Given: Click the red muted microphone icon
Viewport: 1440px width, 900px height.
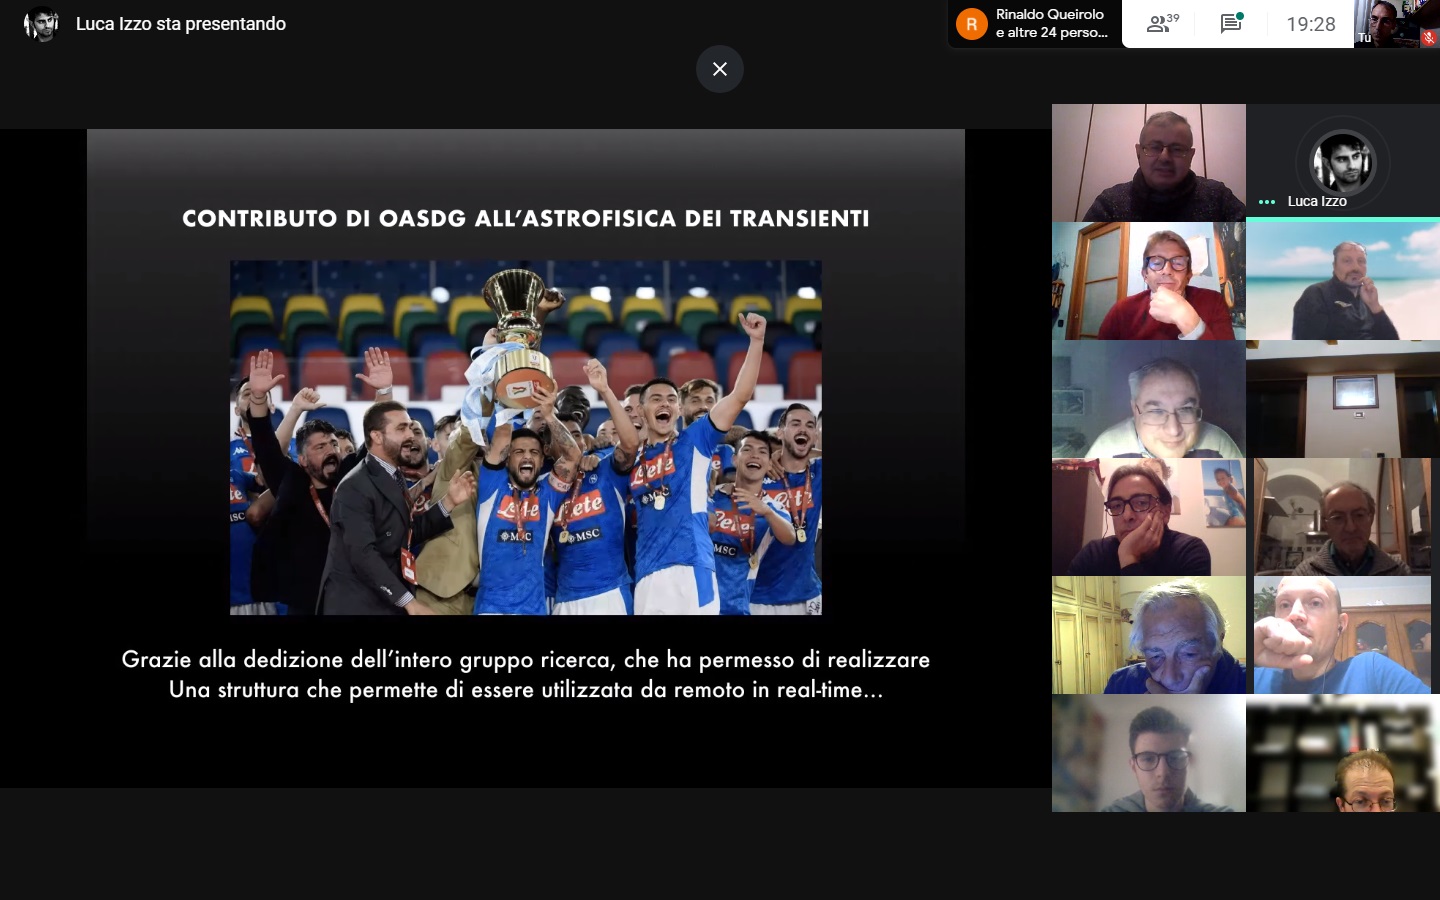Looking at the screenshot, I should pyautogui.click(x=1428, y=38).
